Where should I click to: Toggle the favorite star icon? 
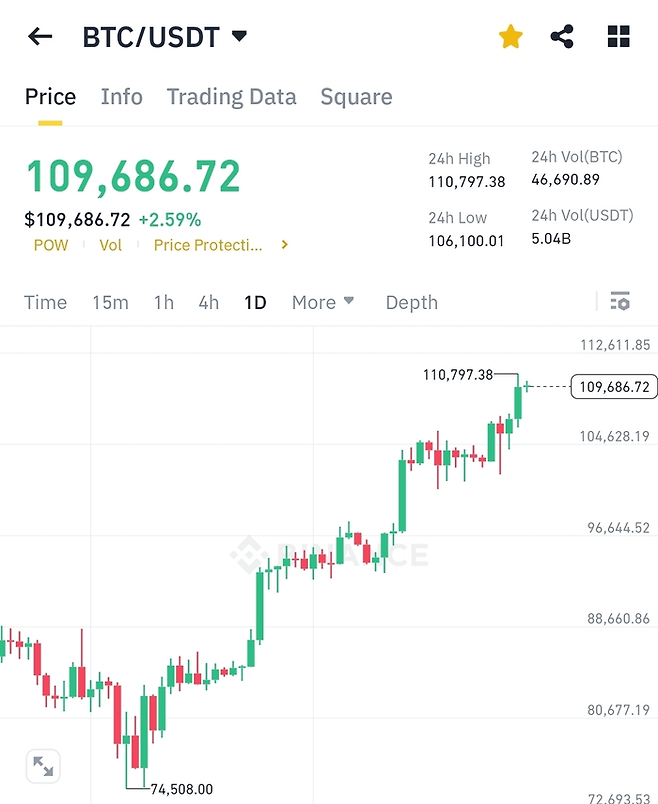coord(511,37)
